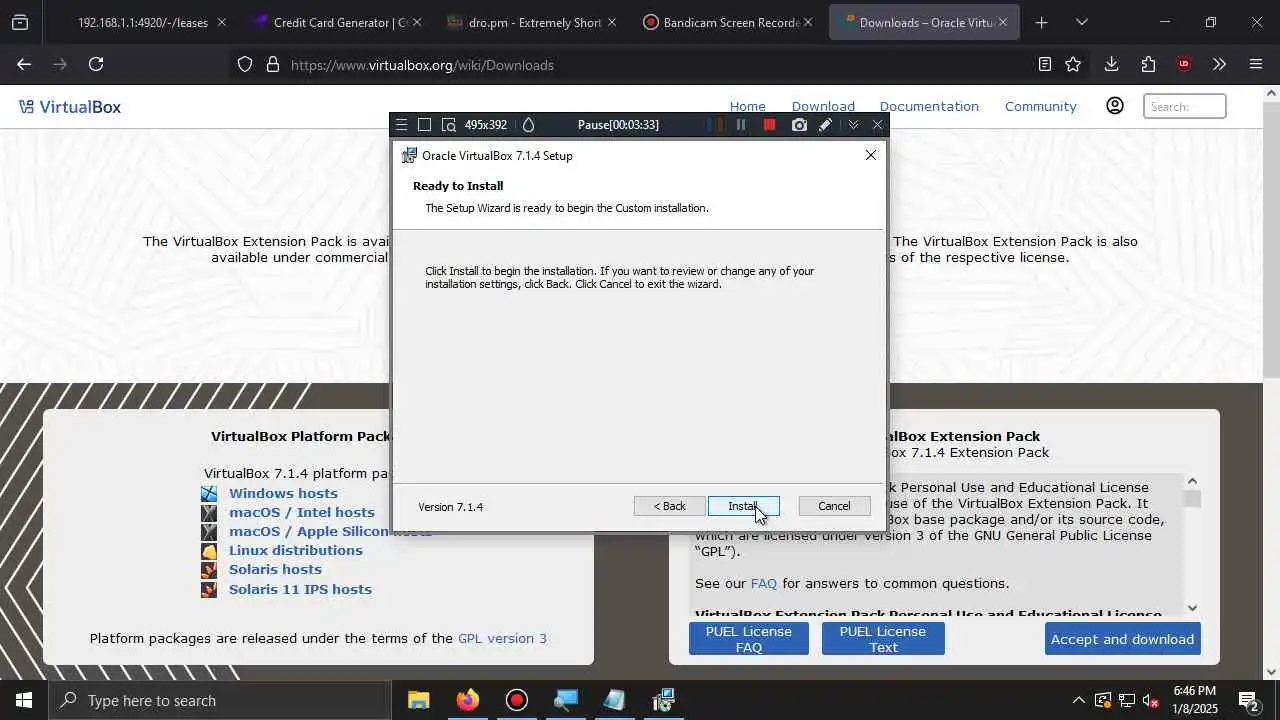The width and height of the screenshot is (1280, 720).
Task: Click the Bandicam water-drop icon
Action: 529,125
